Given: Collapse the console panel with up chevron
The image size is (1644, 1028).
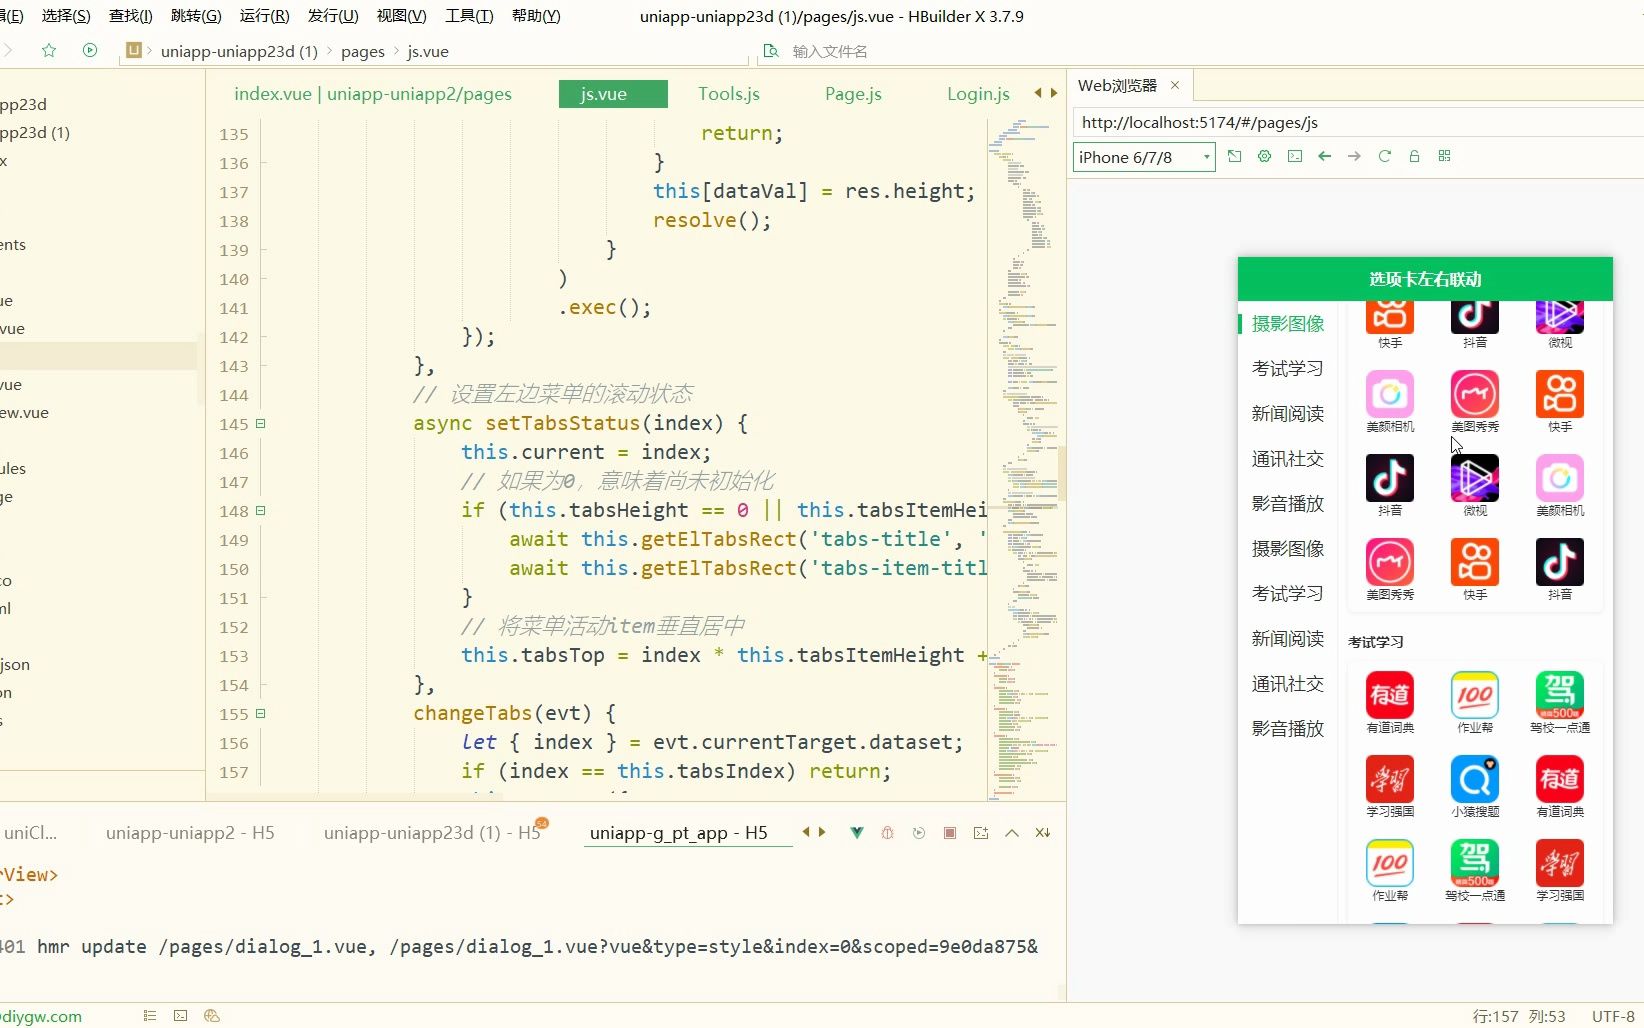Looking at the screenshot, I should (x=1012, y=832).
